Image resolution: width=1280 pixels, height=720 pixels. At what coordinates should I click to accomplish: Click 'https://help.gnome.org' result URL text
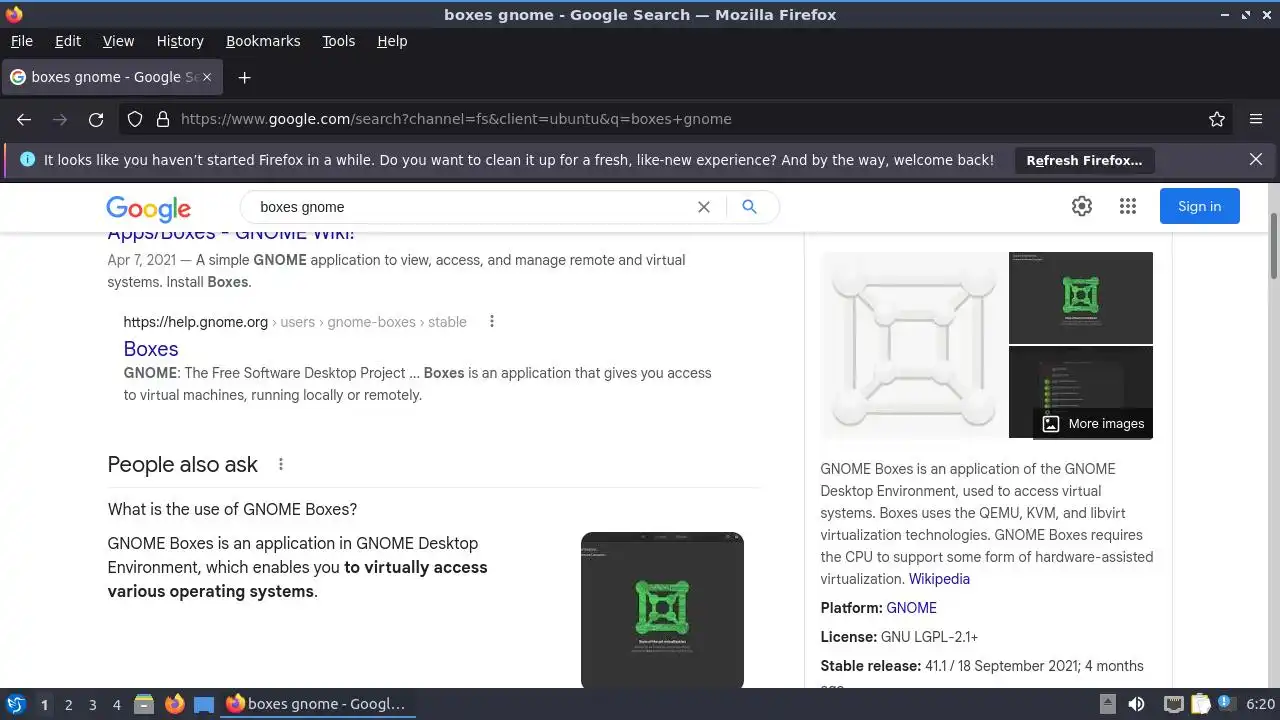196,322
